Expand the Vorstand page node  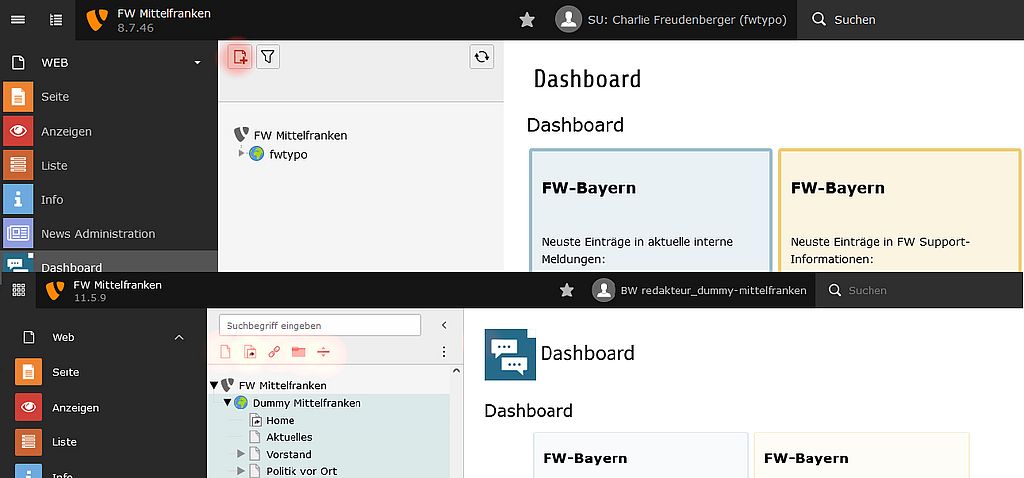click(240, 454)
